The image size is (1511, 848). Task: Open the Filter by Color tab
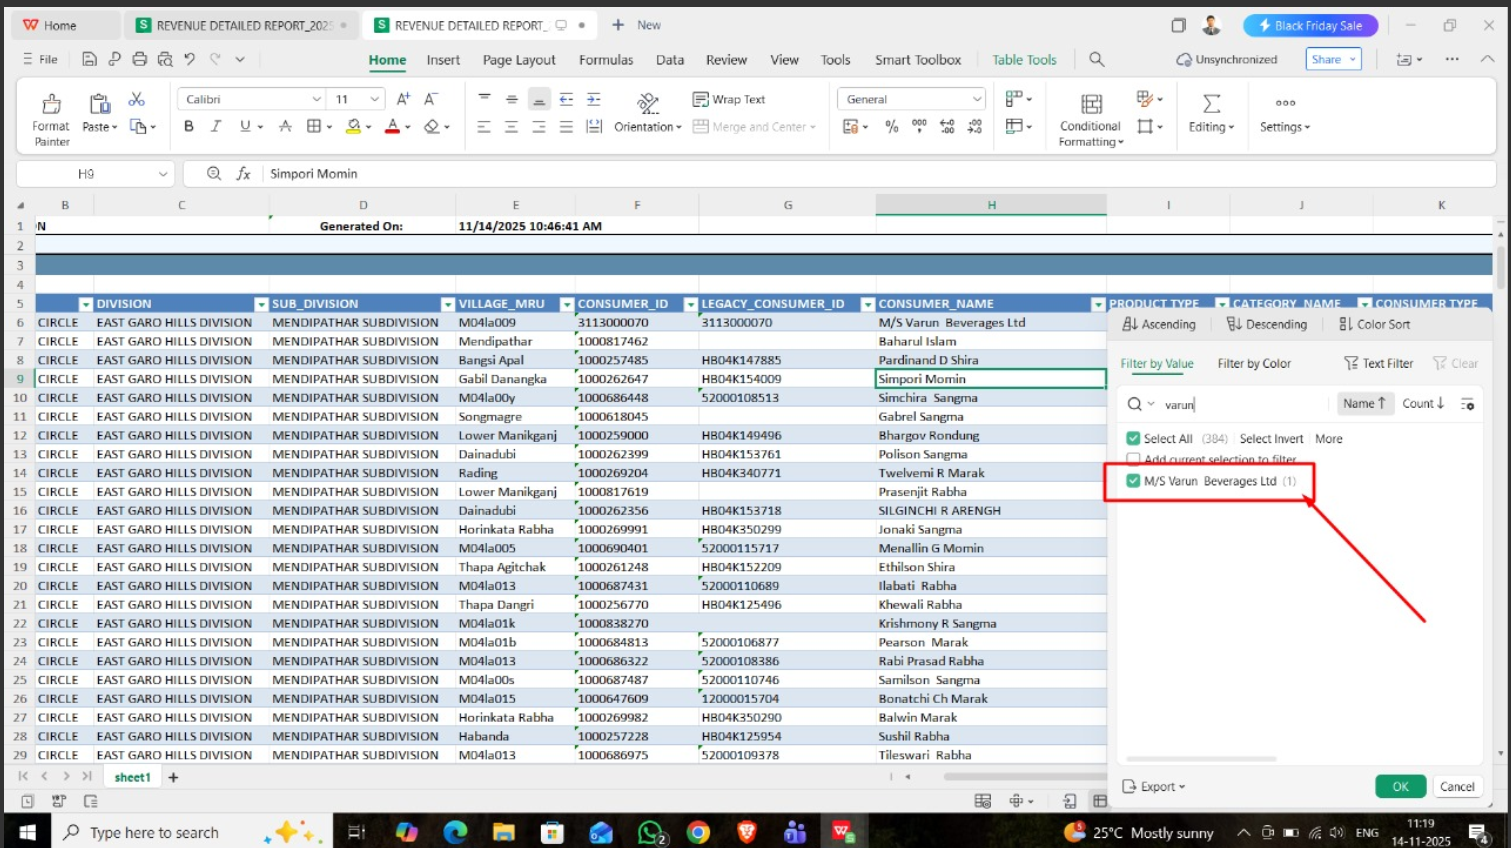(x=1253, y=364)
